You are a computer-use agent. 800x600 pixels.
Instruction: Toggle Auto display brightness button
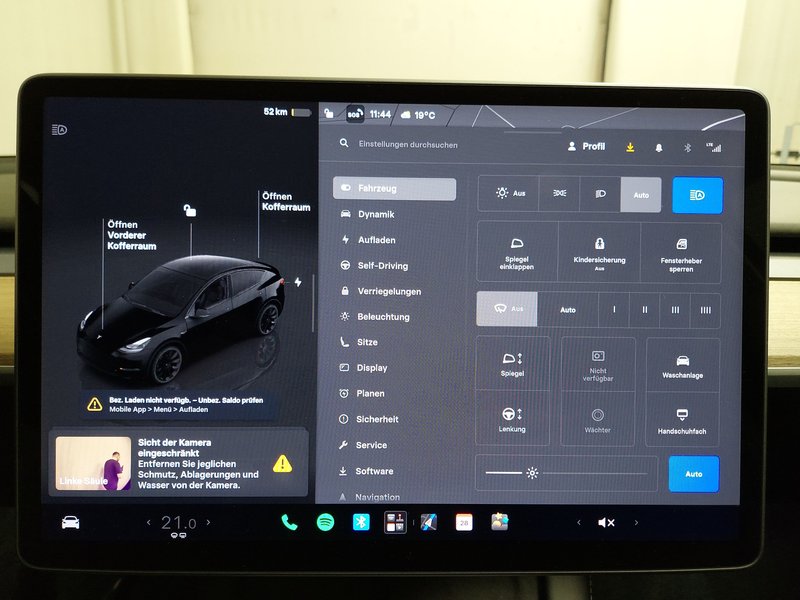point(694,474)
